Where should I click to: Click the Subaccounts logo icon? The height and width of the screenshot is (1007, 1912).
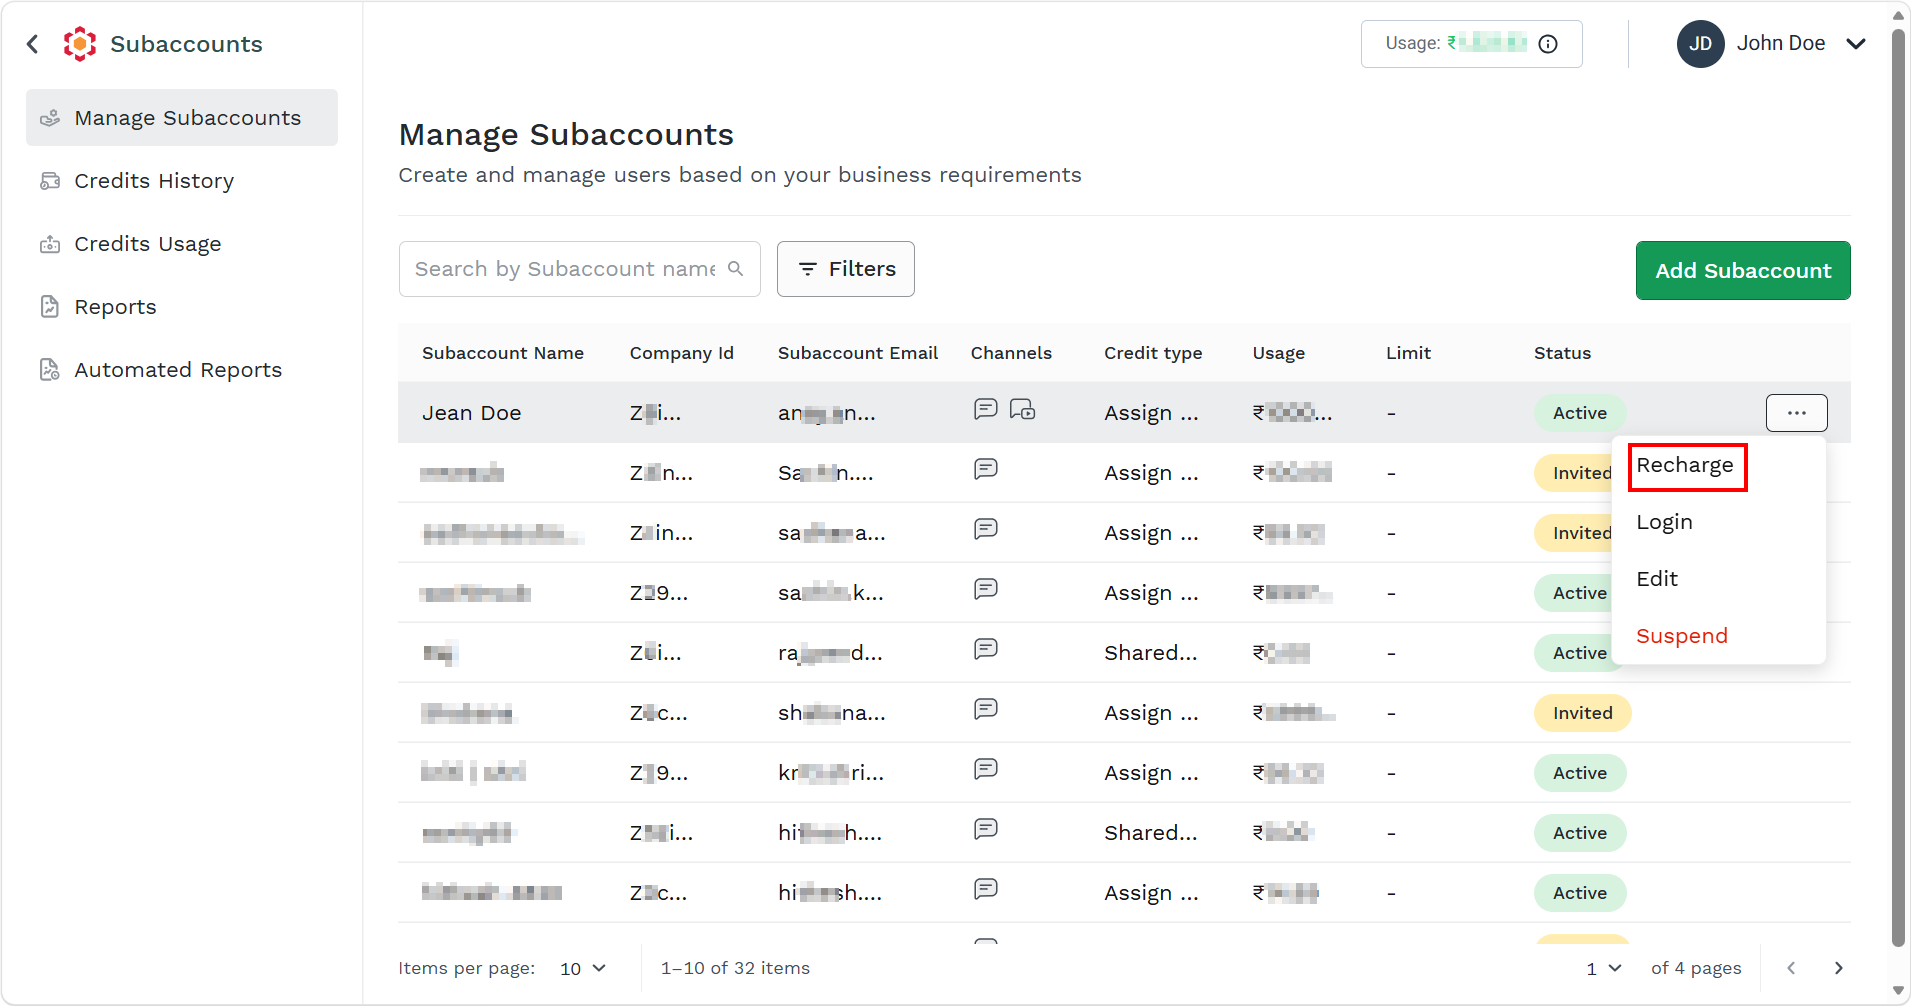80,44
